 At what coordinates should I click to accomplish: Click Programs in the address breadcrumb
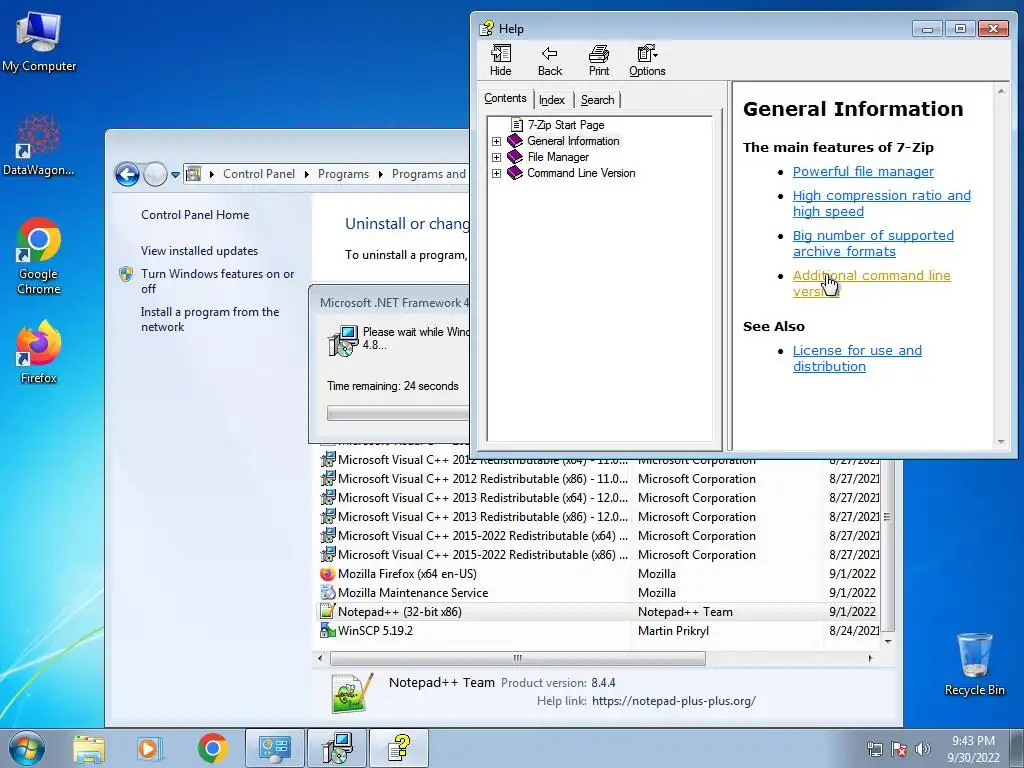tap(344, 174)
